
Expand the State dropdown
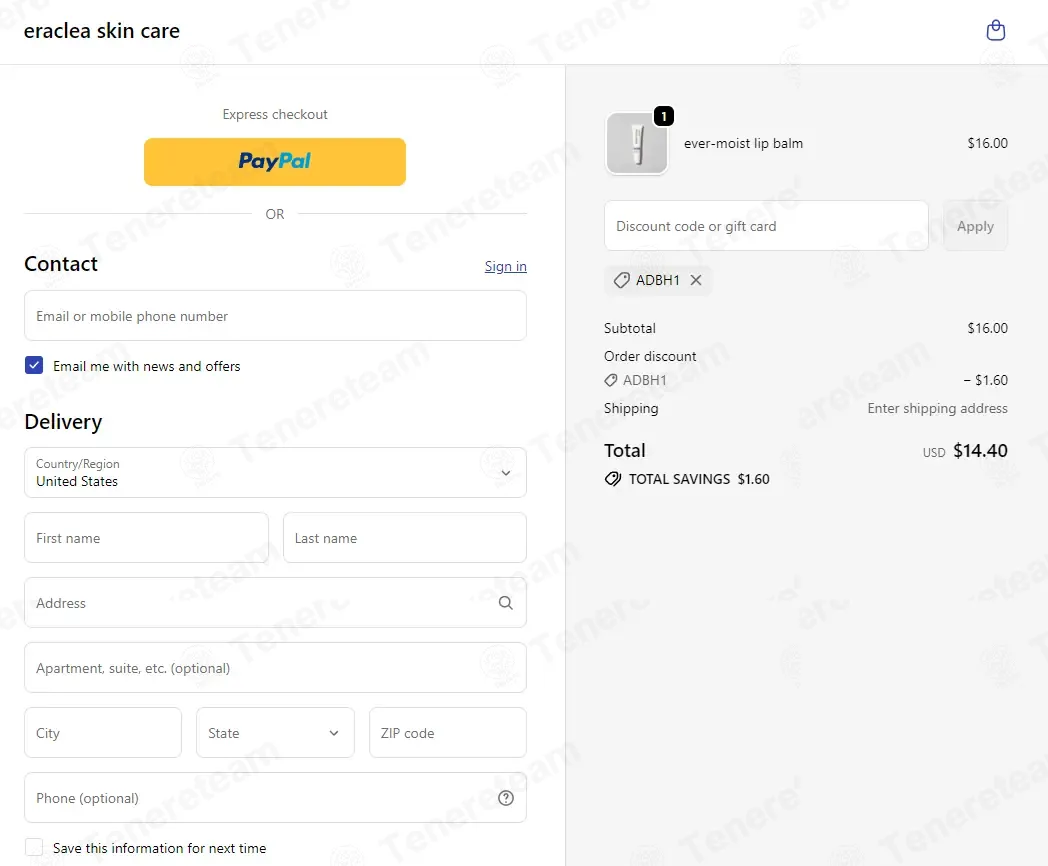click(275, 733)
